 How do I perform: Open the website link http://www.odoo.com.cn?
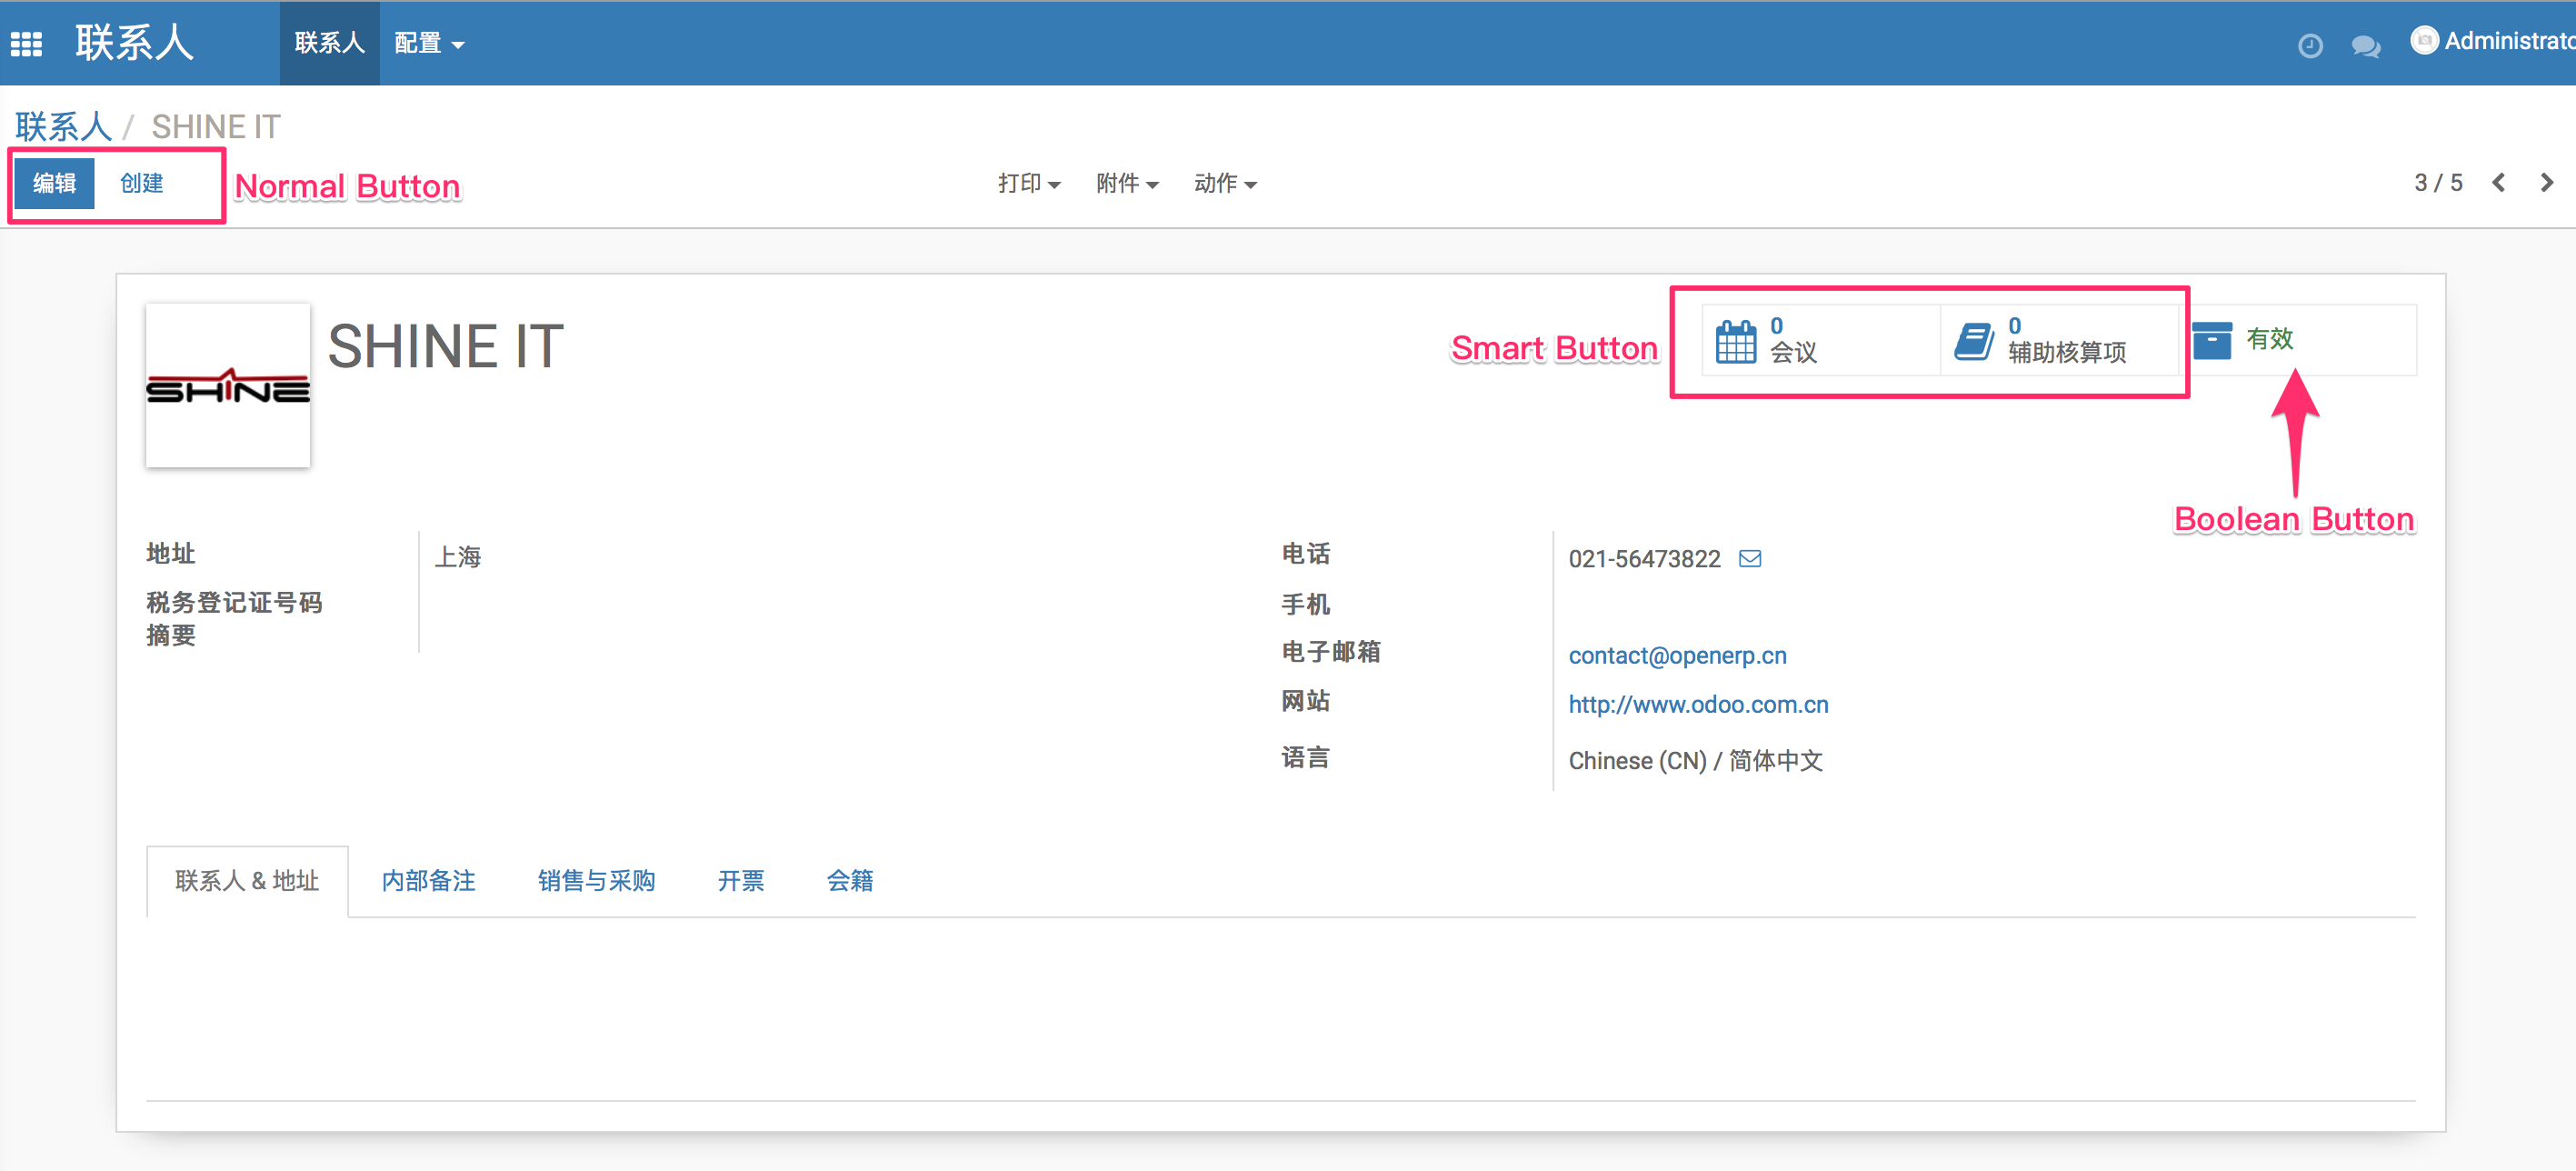[1697, 705]
